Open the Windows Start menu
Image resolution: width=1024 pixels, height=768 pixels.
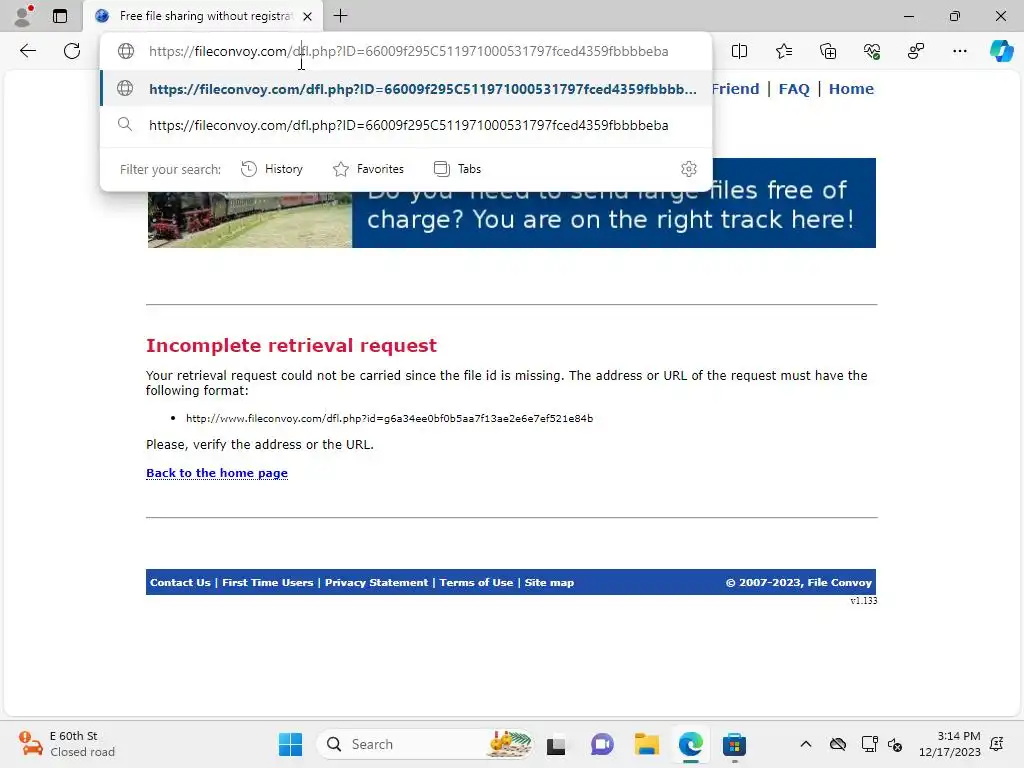tap(290, 744)
